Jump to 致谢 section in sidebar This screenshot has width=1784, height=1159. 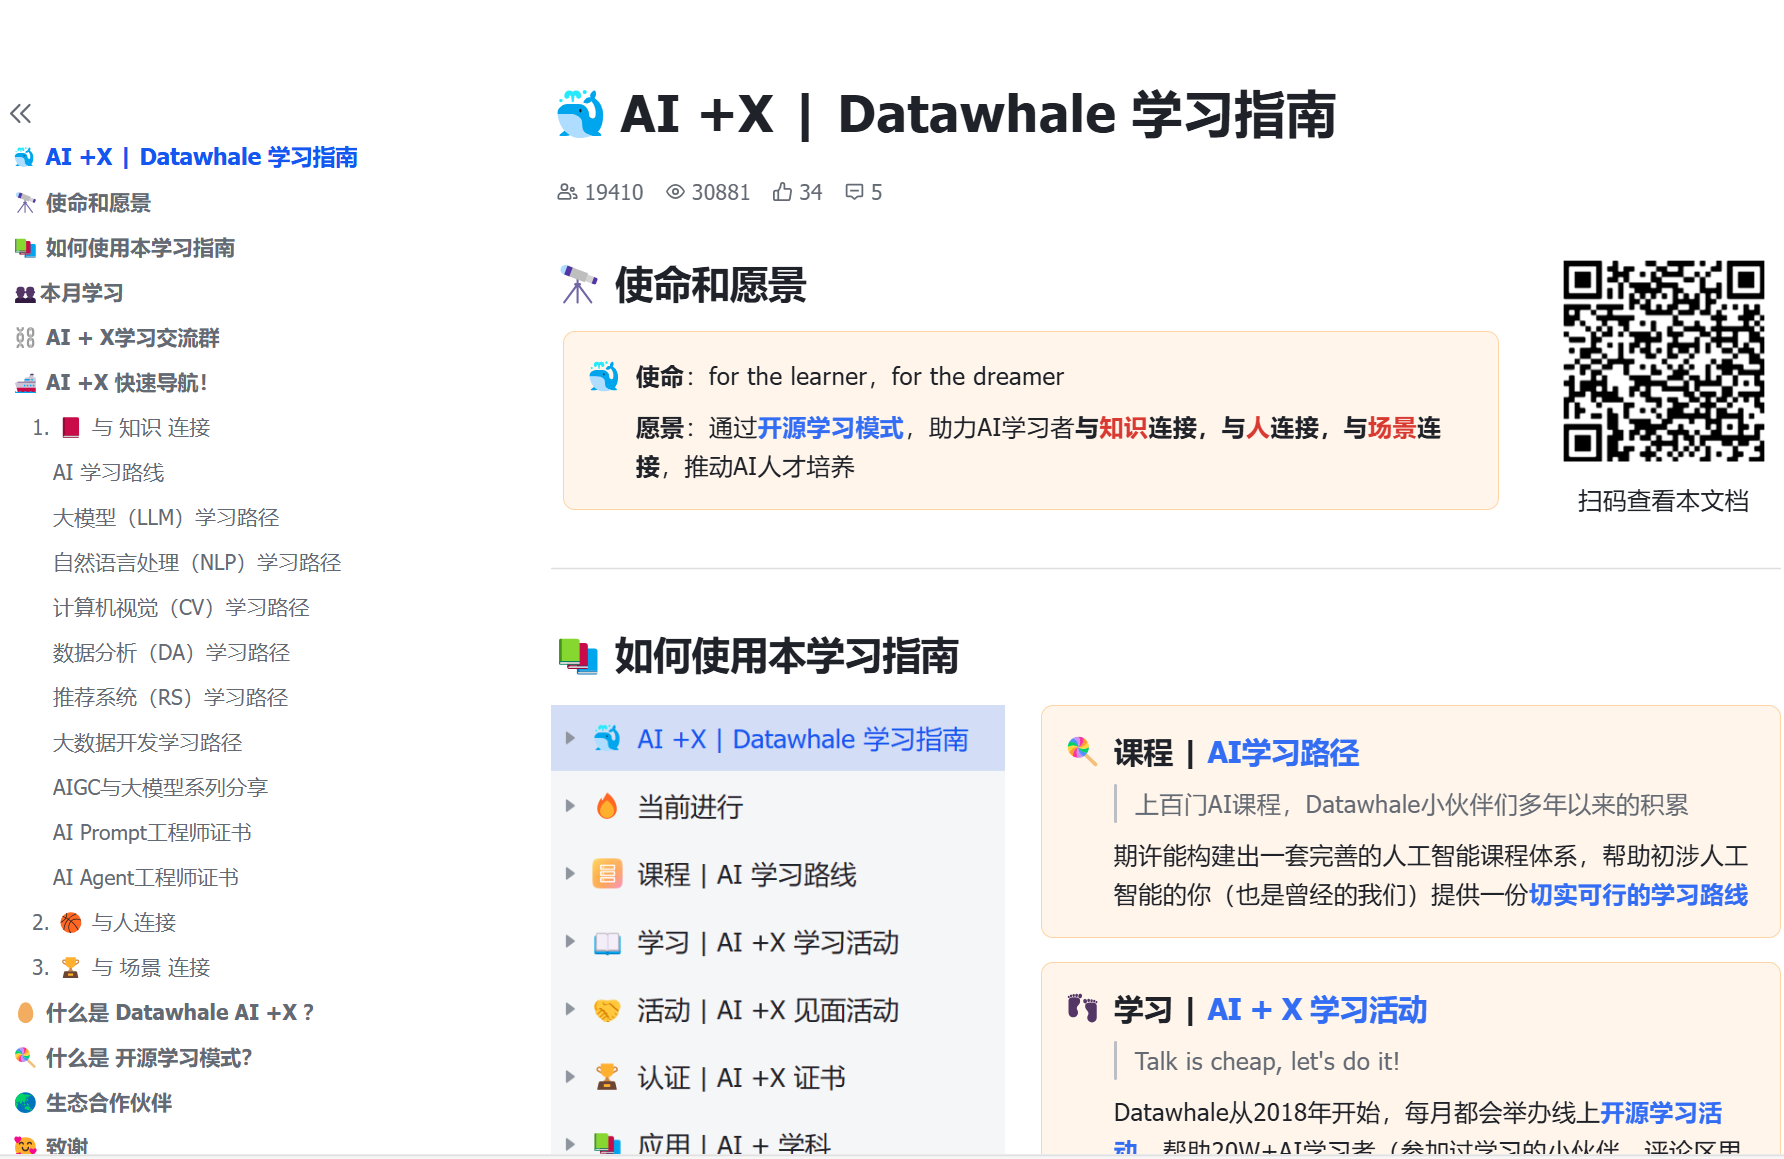click(x=67, y=1146)
